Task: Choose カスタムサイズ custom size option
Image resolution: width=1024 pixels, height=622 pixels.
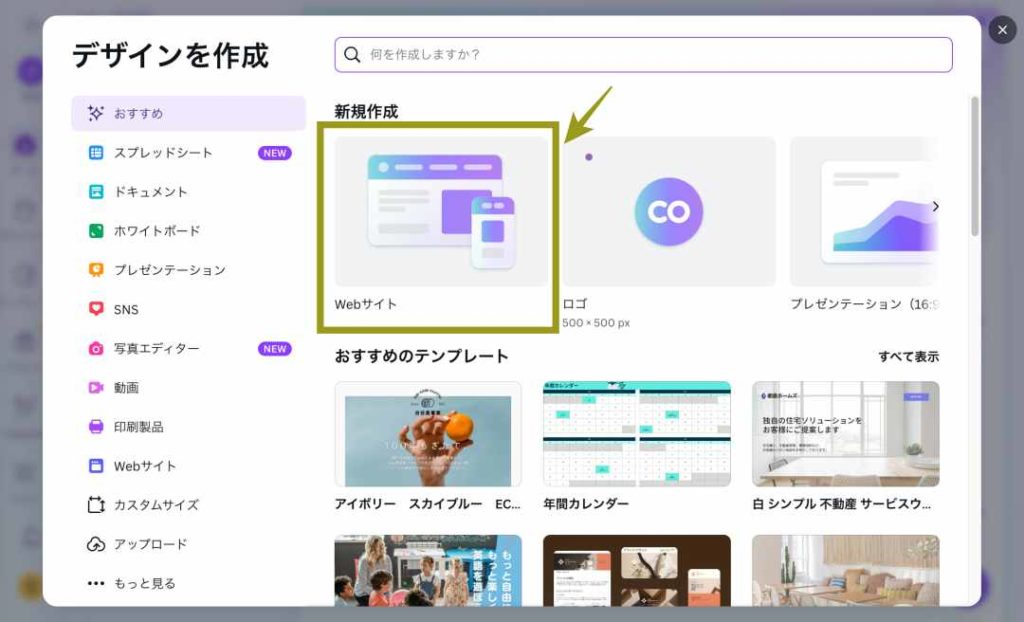Action: [155, 505]
